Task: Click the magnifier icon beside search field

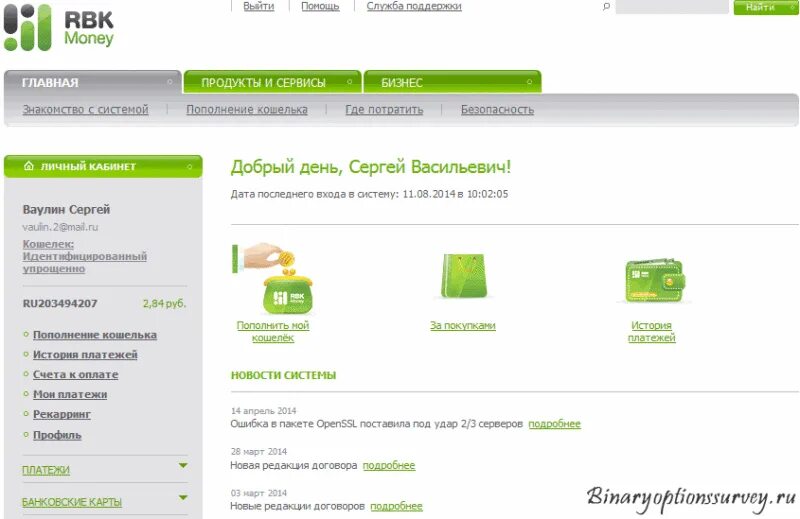Action: [x=606, y=7]
